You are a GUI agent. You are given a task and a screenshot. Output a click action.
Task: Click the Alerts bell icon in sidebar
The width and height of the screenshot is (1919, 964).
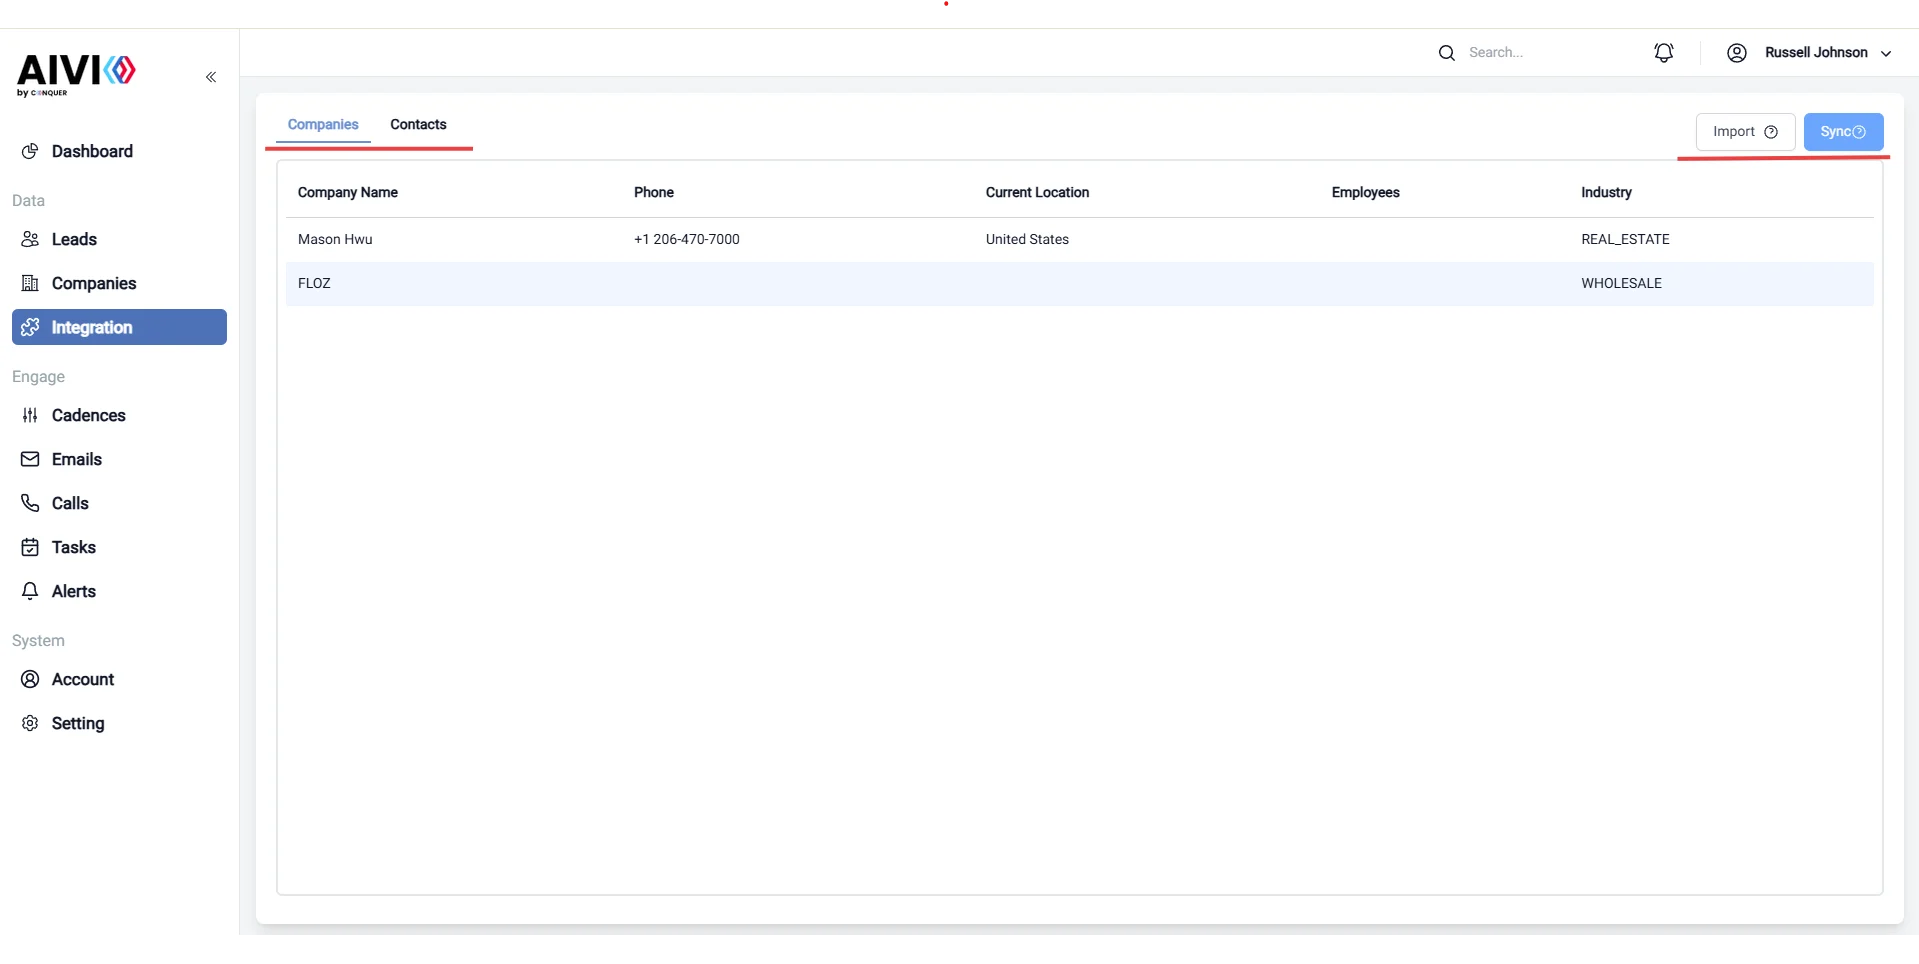click(30, 591)
